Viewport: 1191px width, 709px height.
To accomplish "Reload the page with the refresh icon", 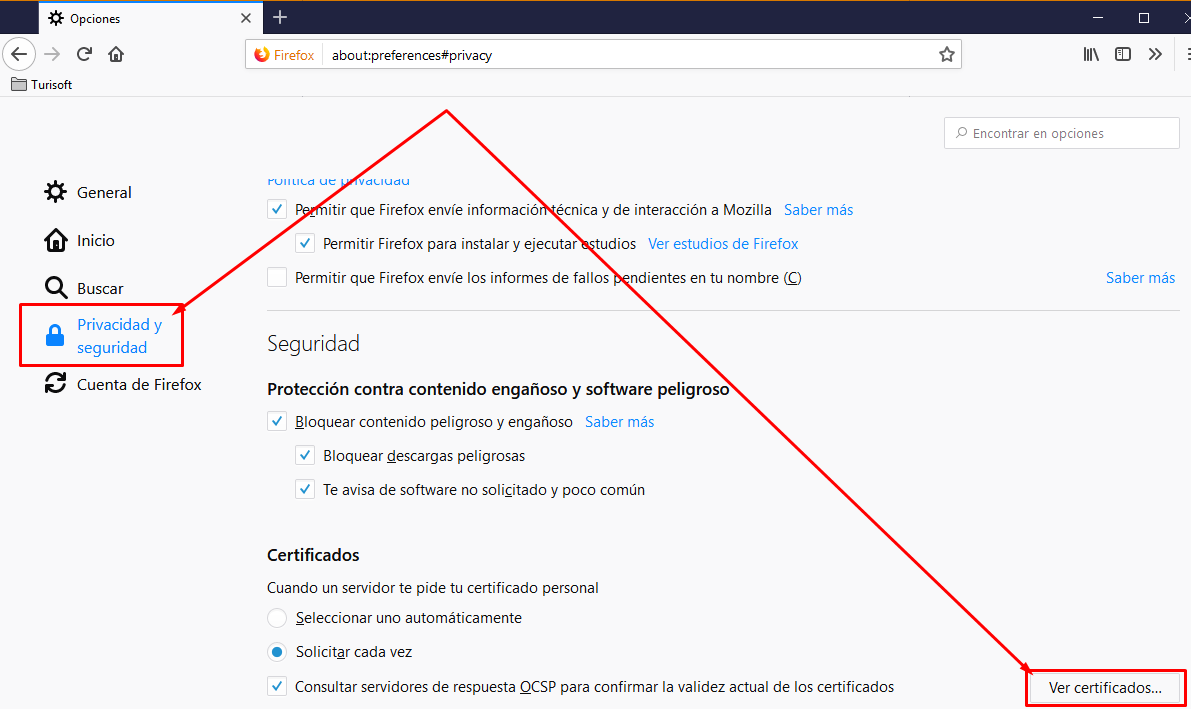I will pyautogui.click(x=84, y=54).
